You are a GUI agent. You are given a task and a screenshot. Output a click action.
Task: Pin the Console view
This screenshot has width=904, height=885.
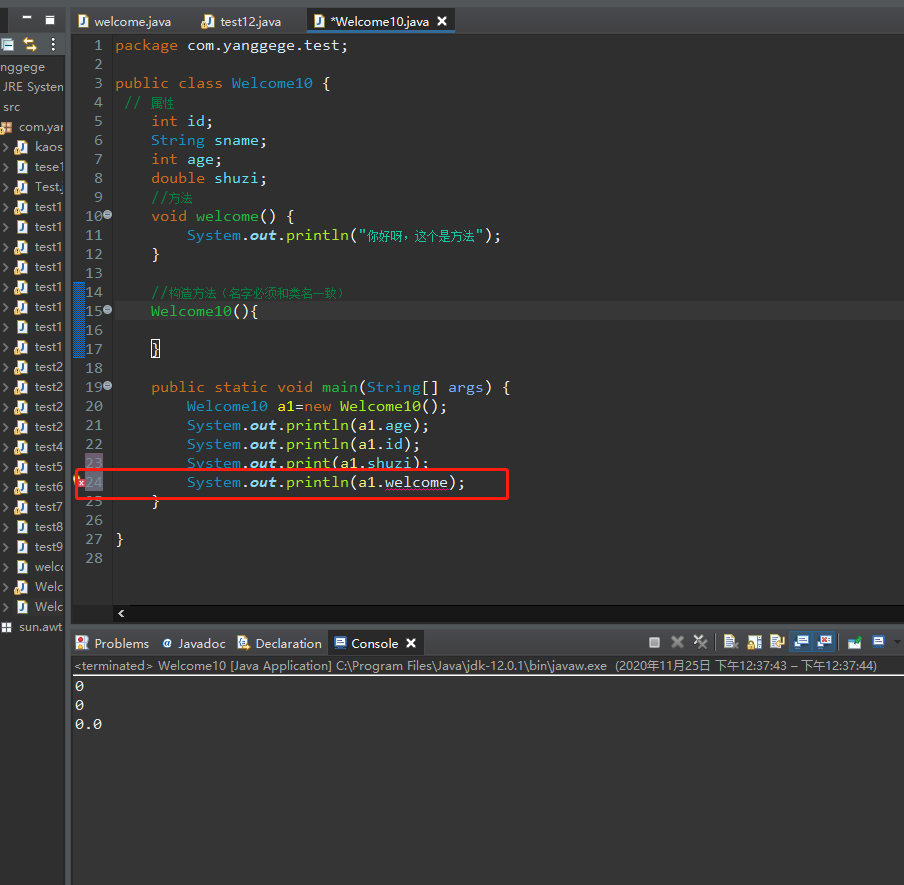854,642
